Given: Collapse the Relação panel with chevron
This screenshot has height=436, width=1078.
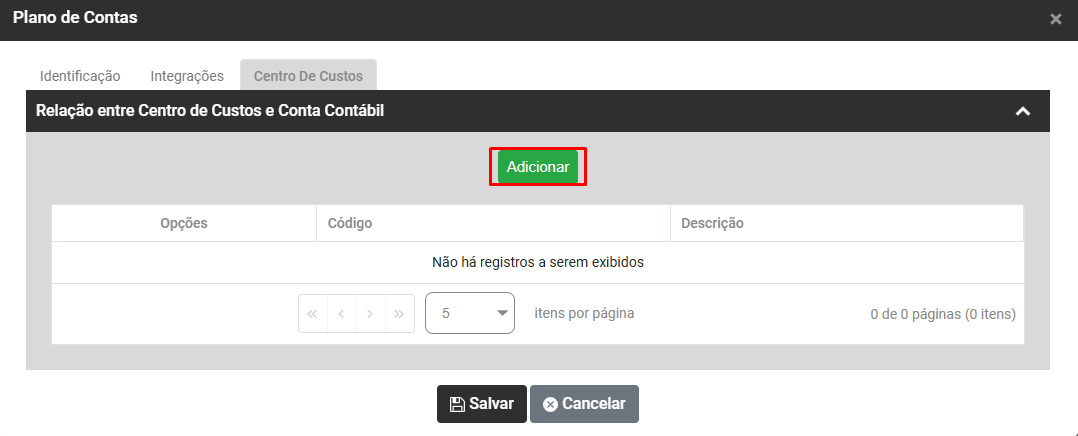Looking at the screenshot, I should [1022, 112].
